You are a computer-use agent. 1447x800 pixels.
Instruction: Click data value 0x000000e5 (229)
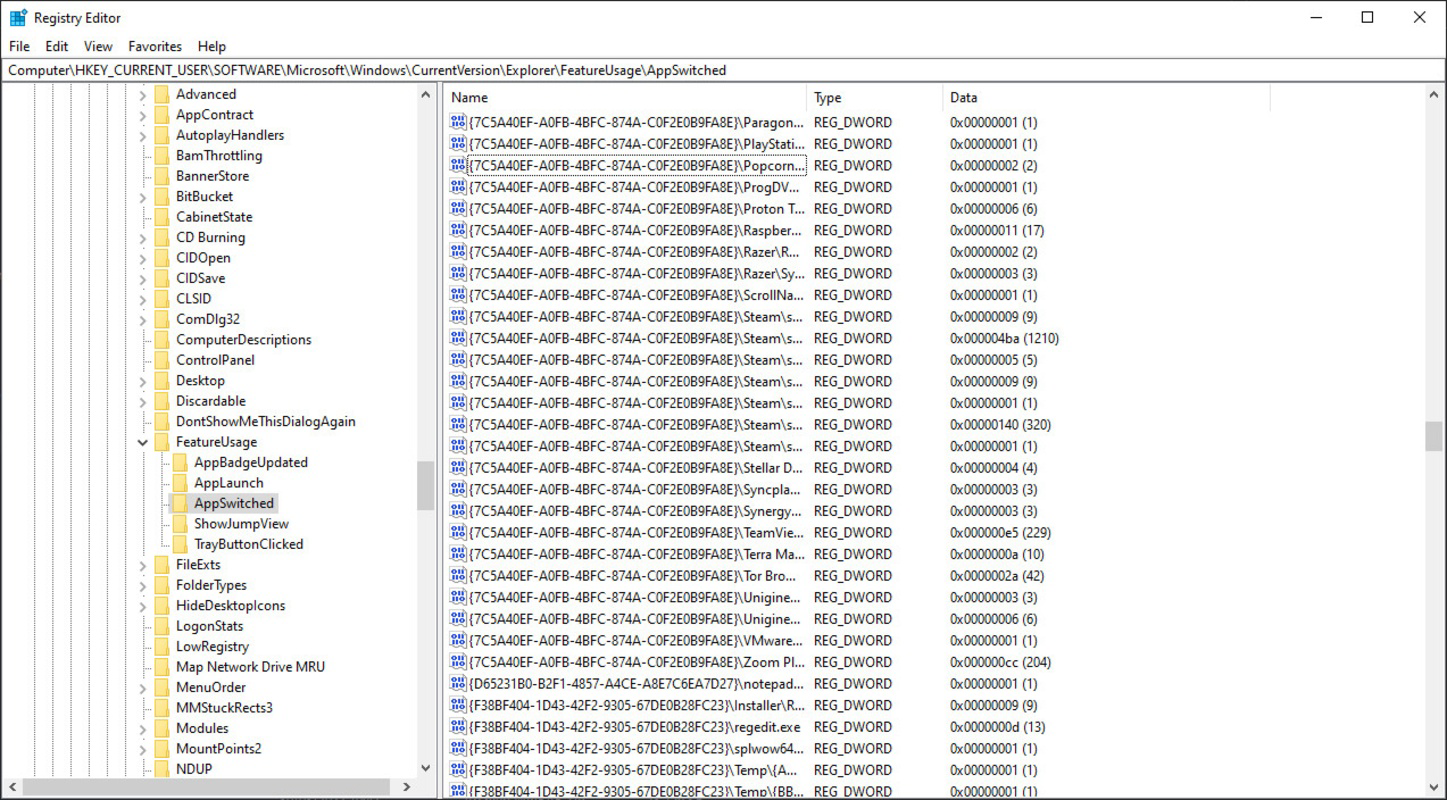click(1000, 532)
